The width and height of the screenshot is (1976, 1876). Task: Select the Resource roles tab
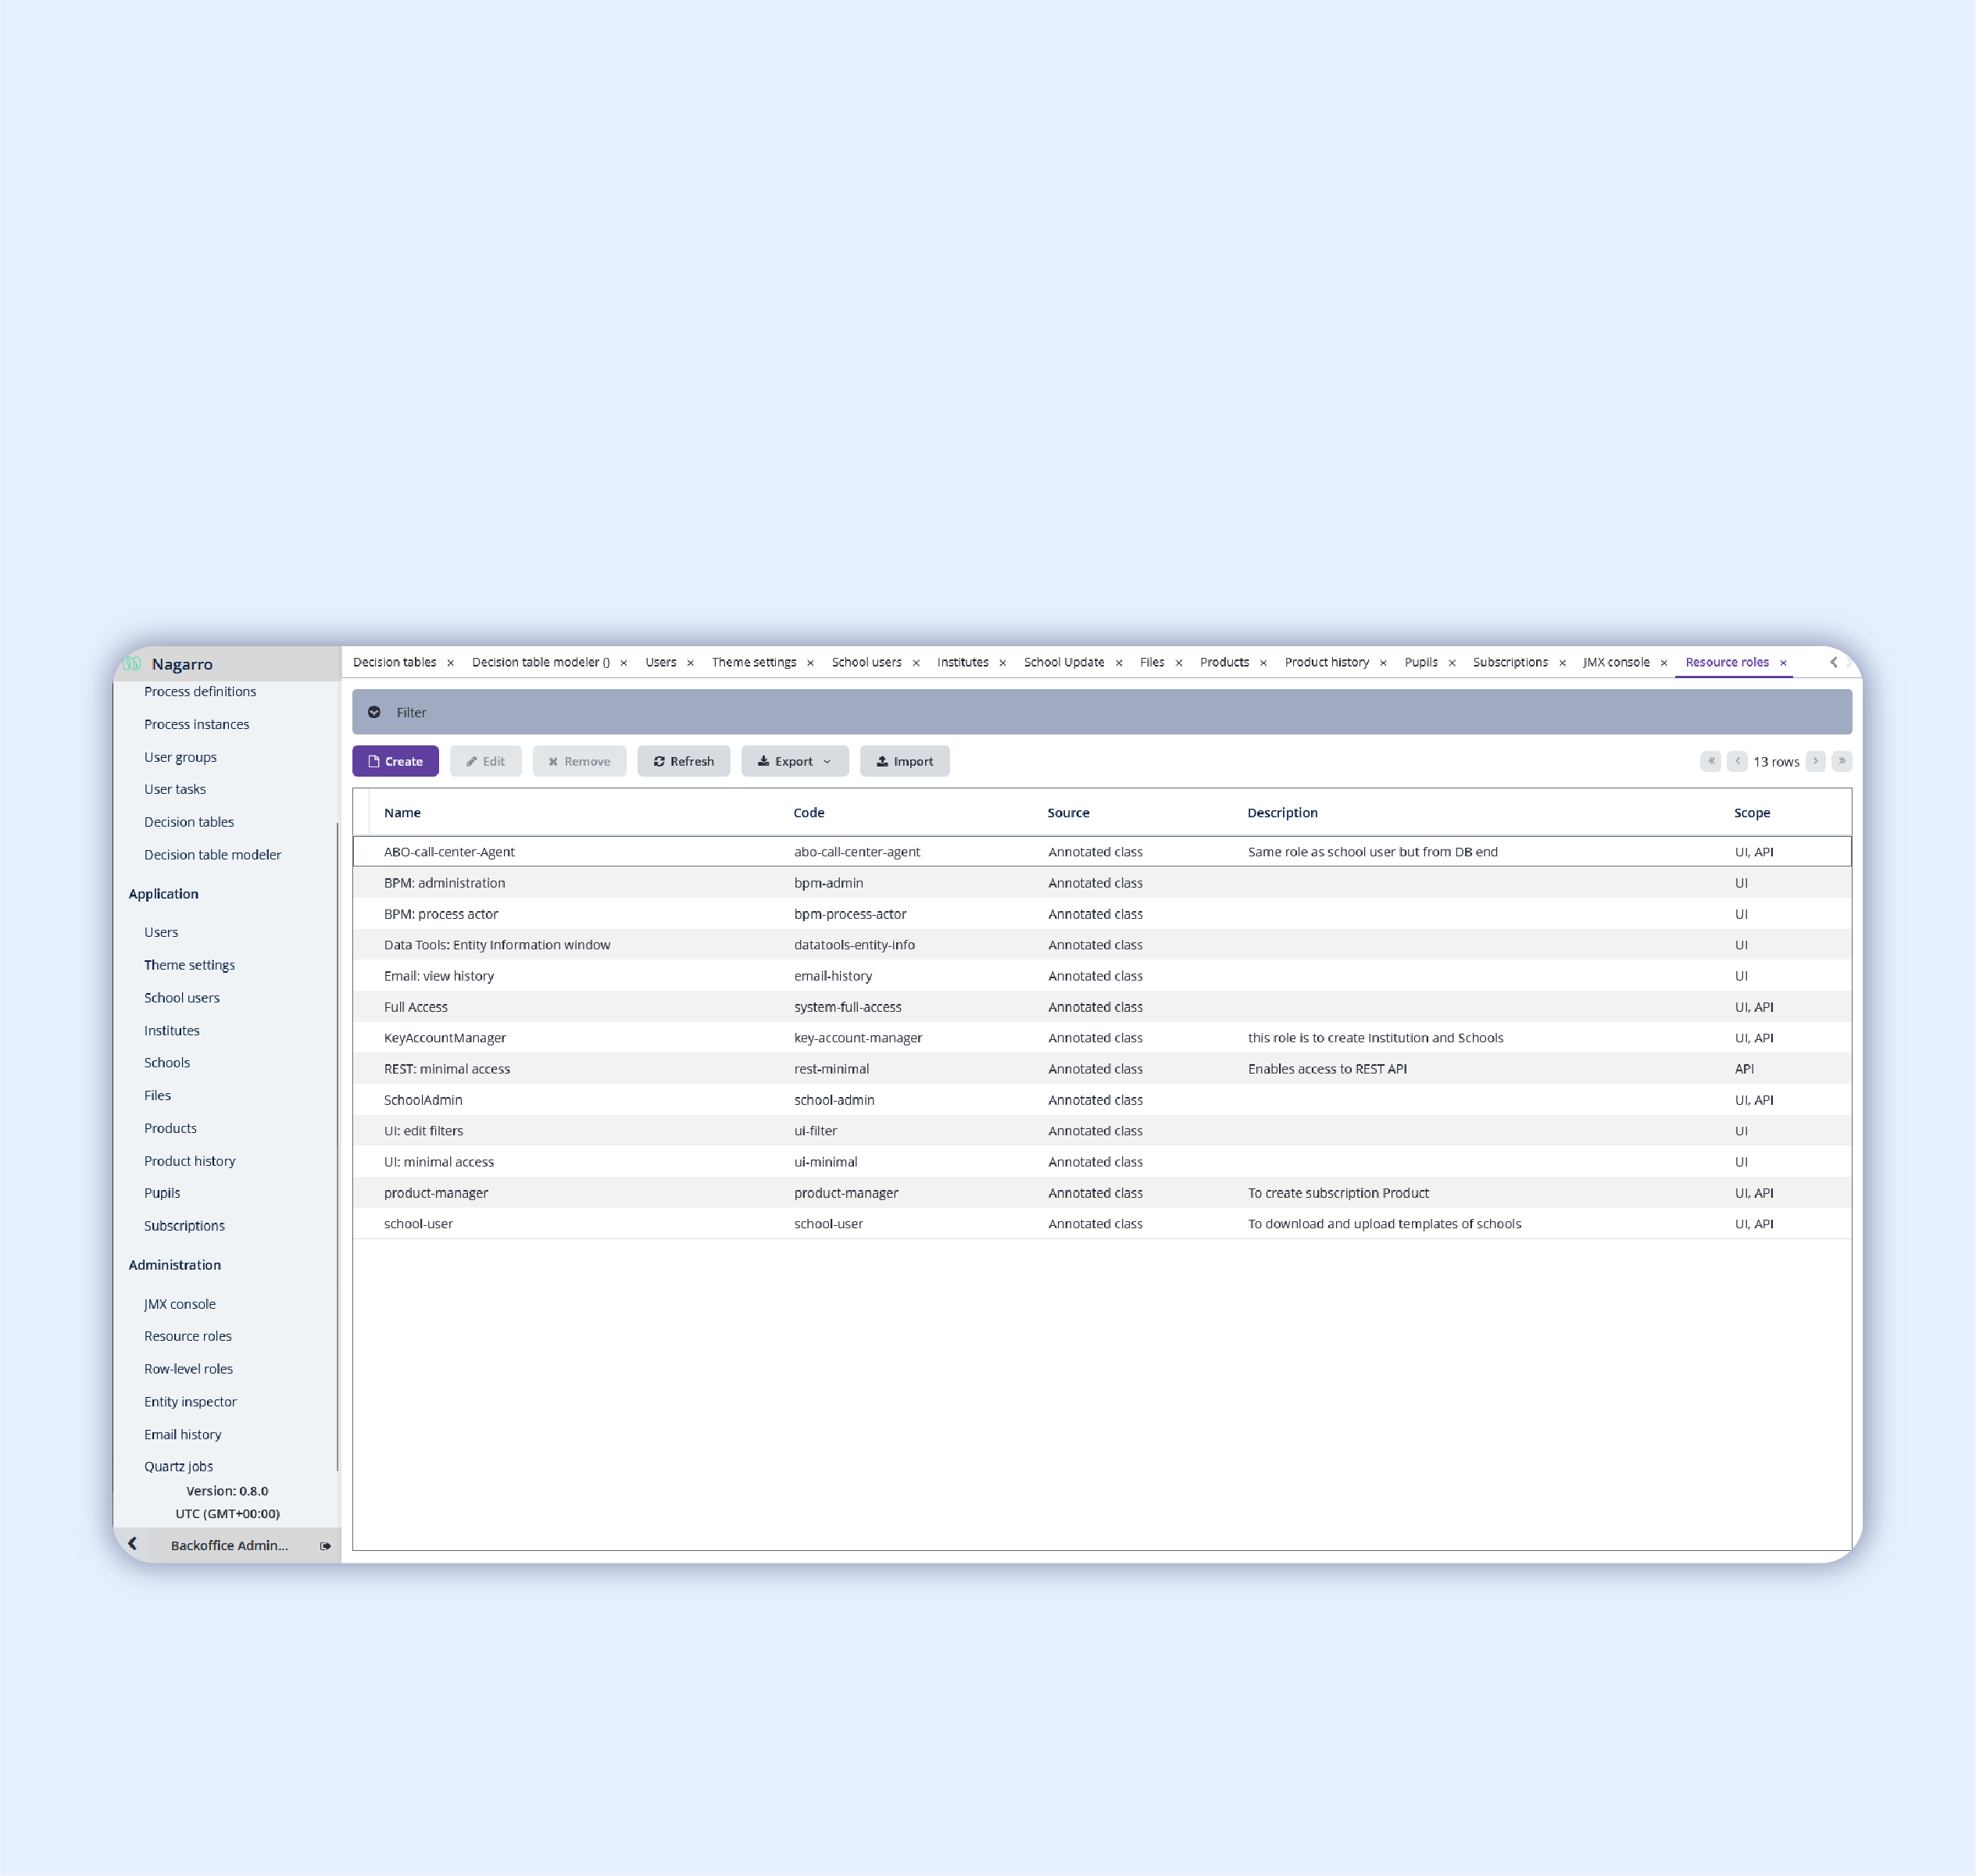coord(1726,659)
